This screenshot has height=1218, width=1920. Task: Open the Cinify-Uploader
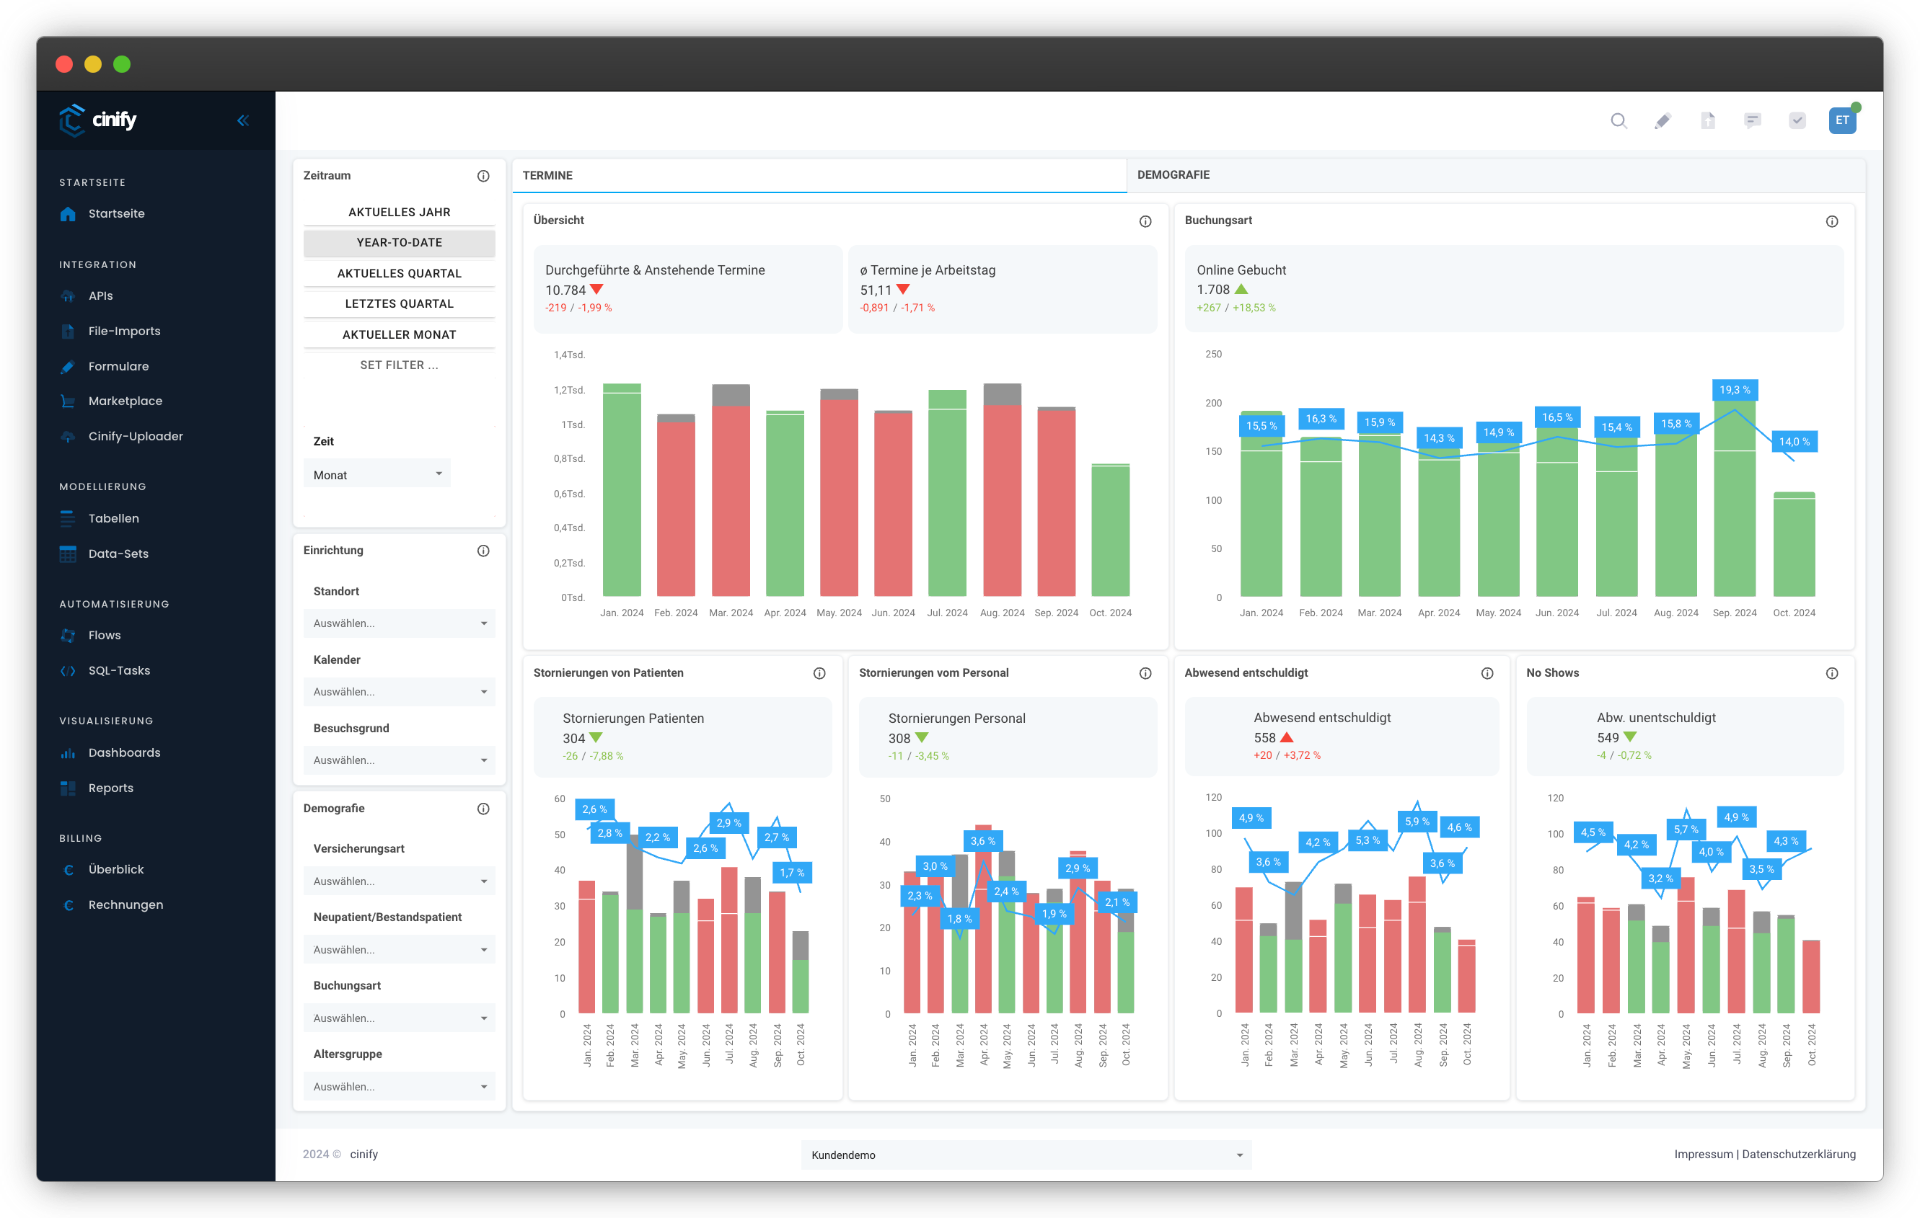(68, 436)
